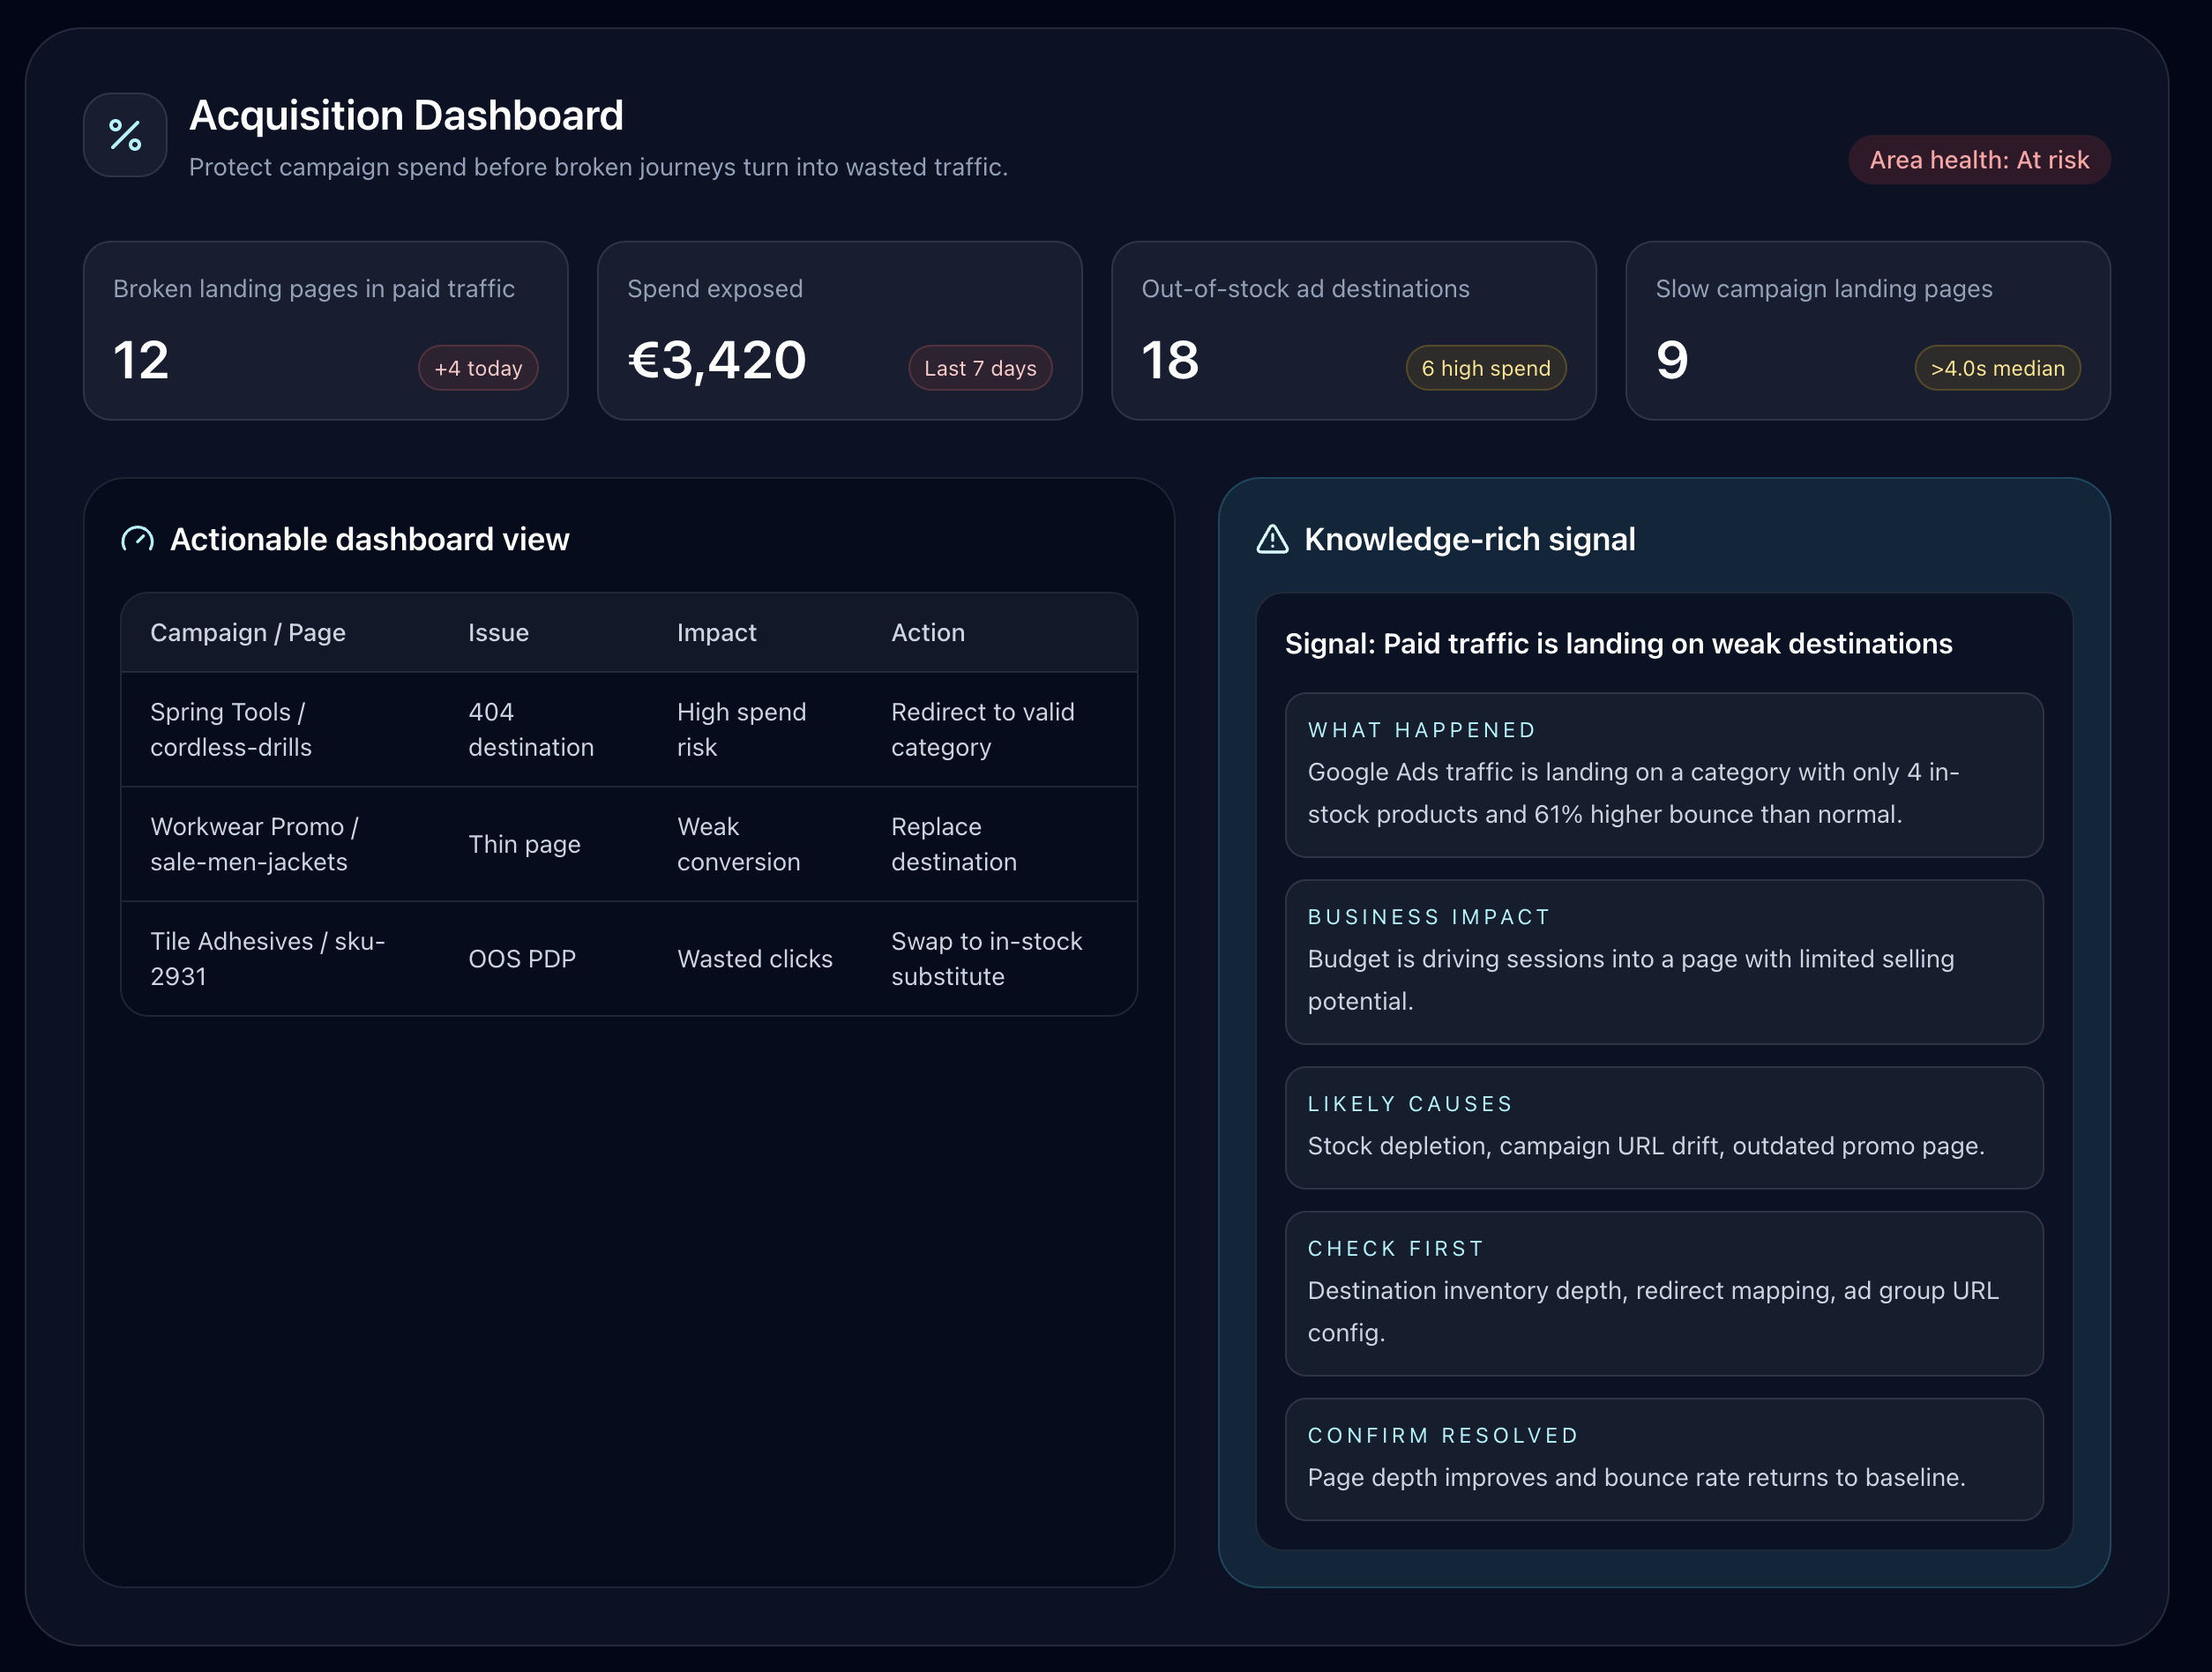Click Swap to in-stock substitute action
This screenshot has height=1672, width=2212.
coord(986,959)
